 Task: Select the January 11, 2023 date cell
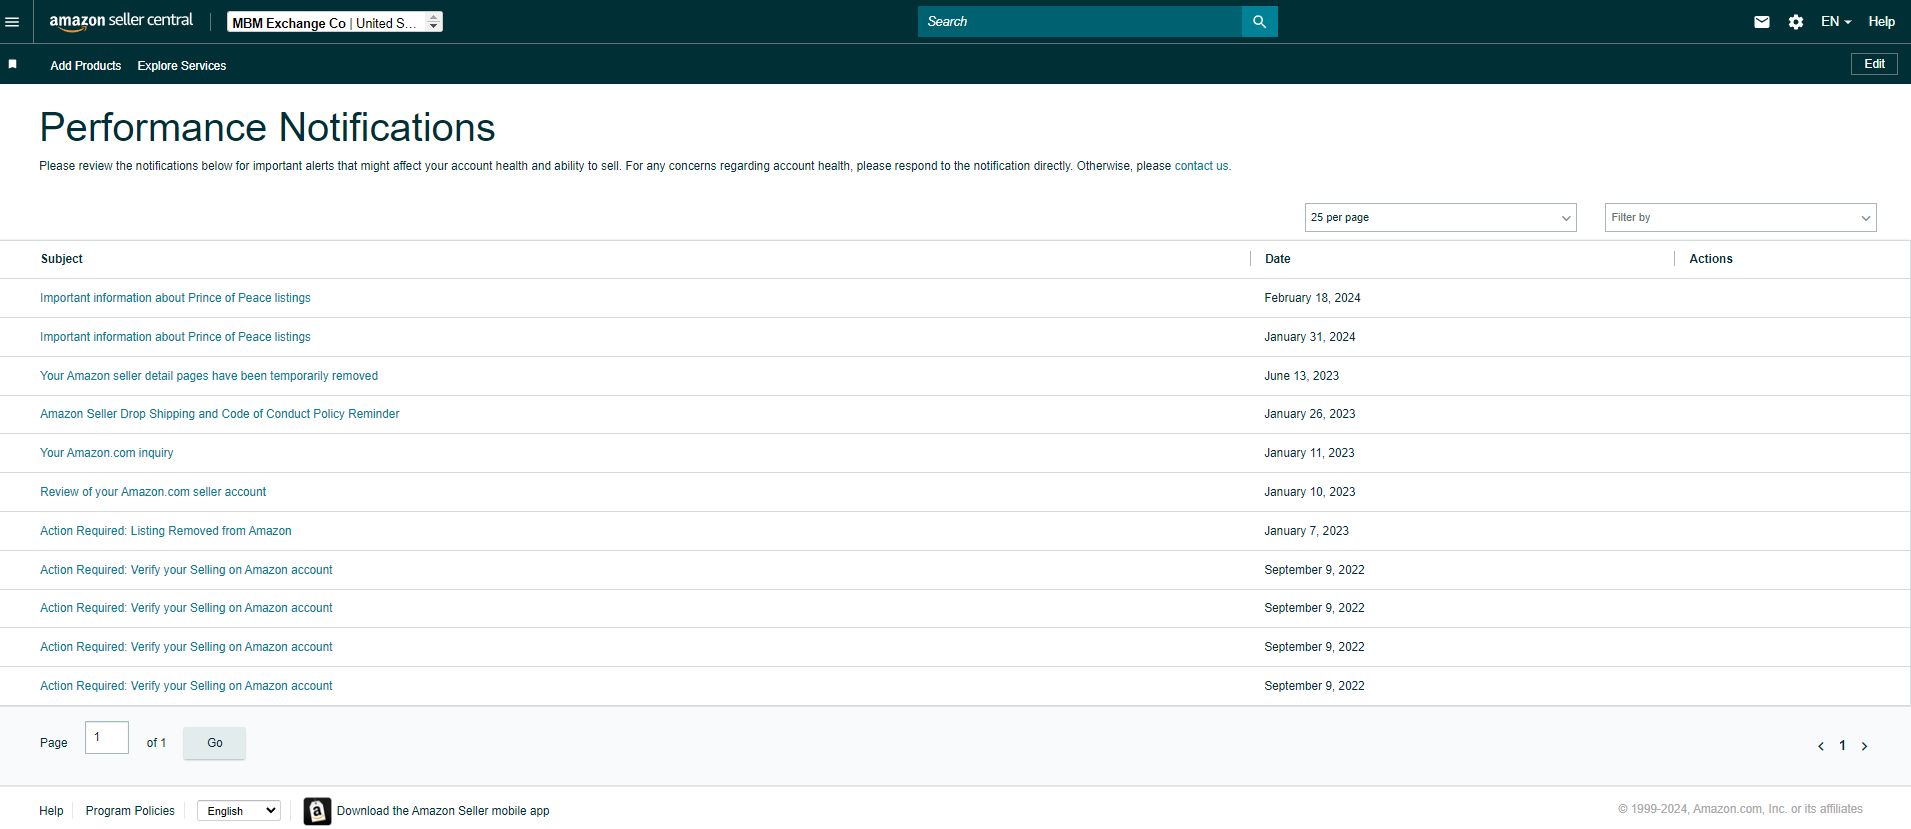[x=1309, y=453]
